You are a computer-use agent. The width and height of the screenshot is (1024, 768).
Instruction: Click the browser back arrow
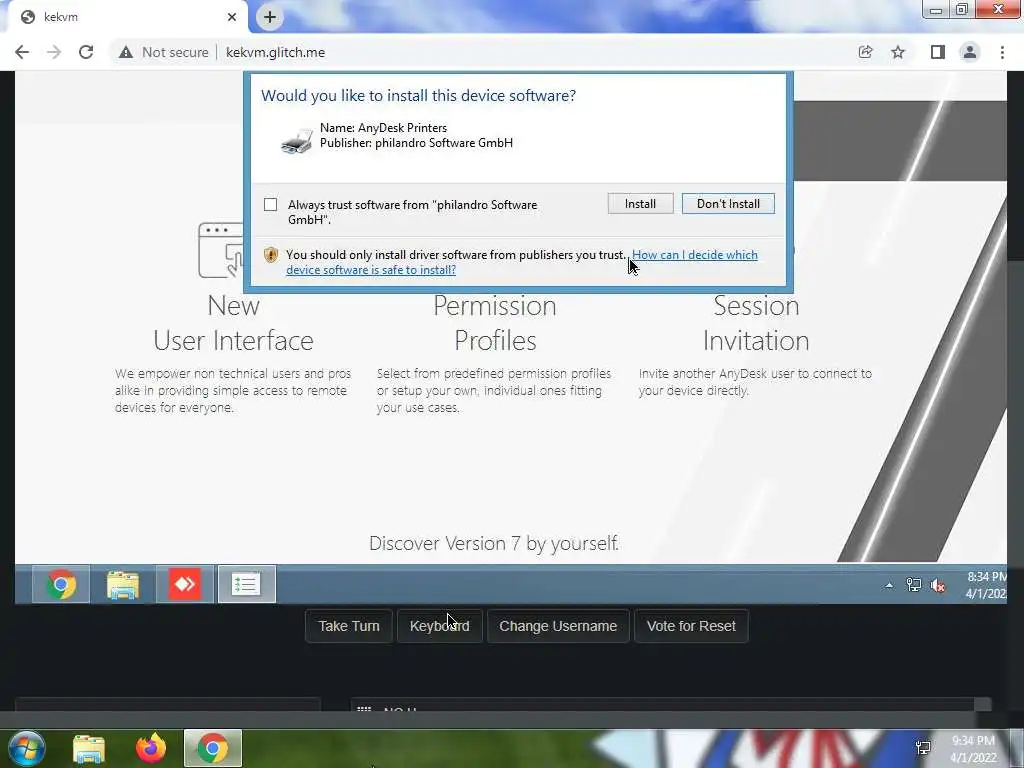(x=22, y=52)
